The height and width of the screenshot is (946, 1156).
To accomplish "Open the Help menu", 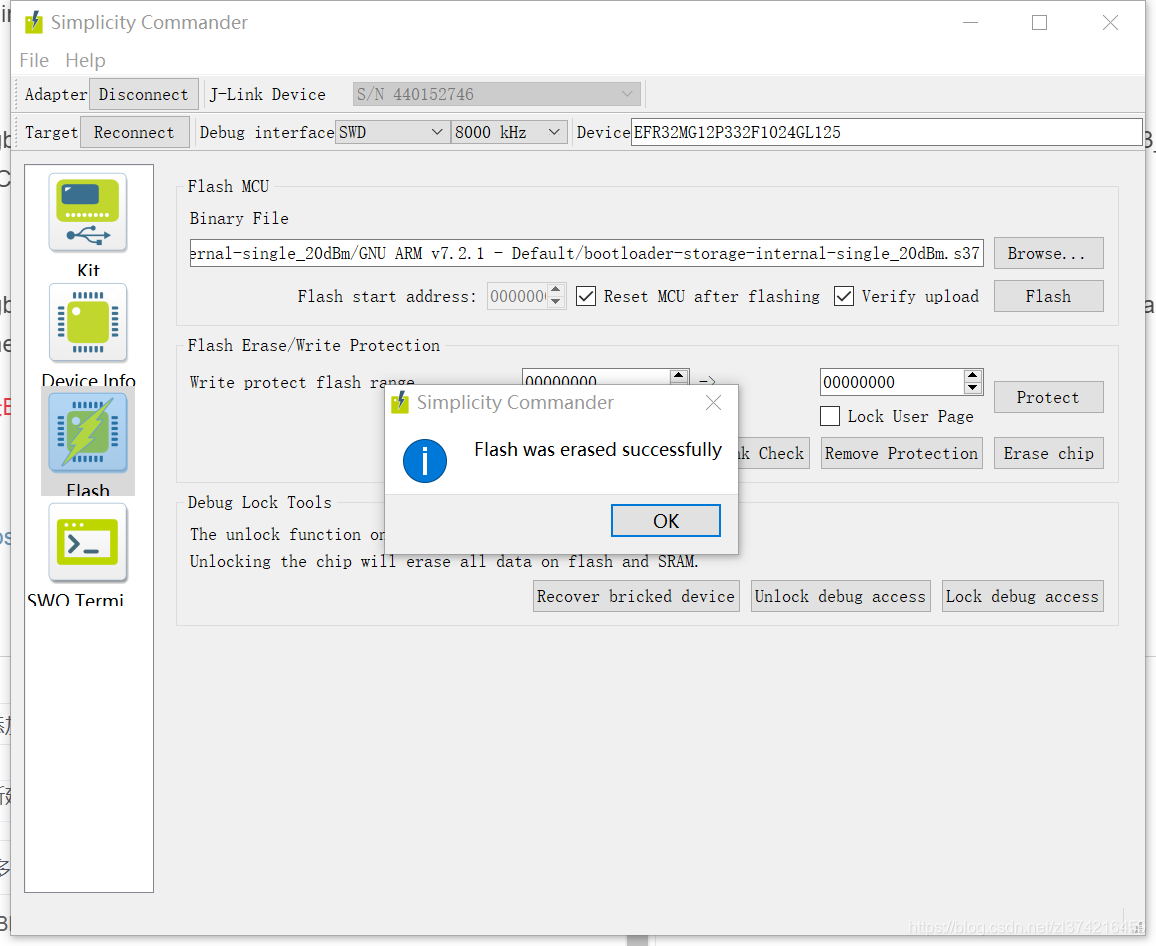I will point(85,60).
